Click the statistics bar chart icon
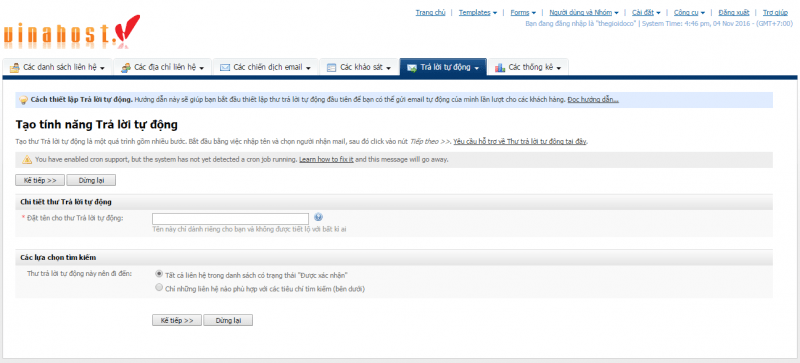The width and height of the screenshot is (800, 363). (x=499, y=67)
